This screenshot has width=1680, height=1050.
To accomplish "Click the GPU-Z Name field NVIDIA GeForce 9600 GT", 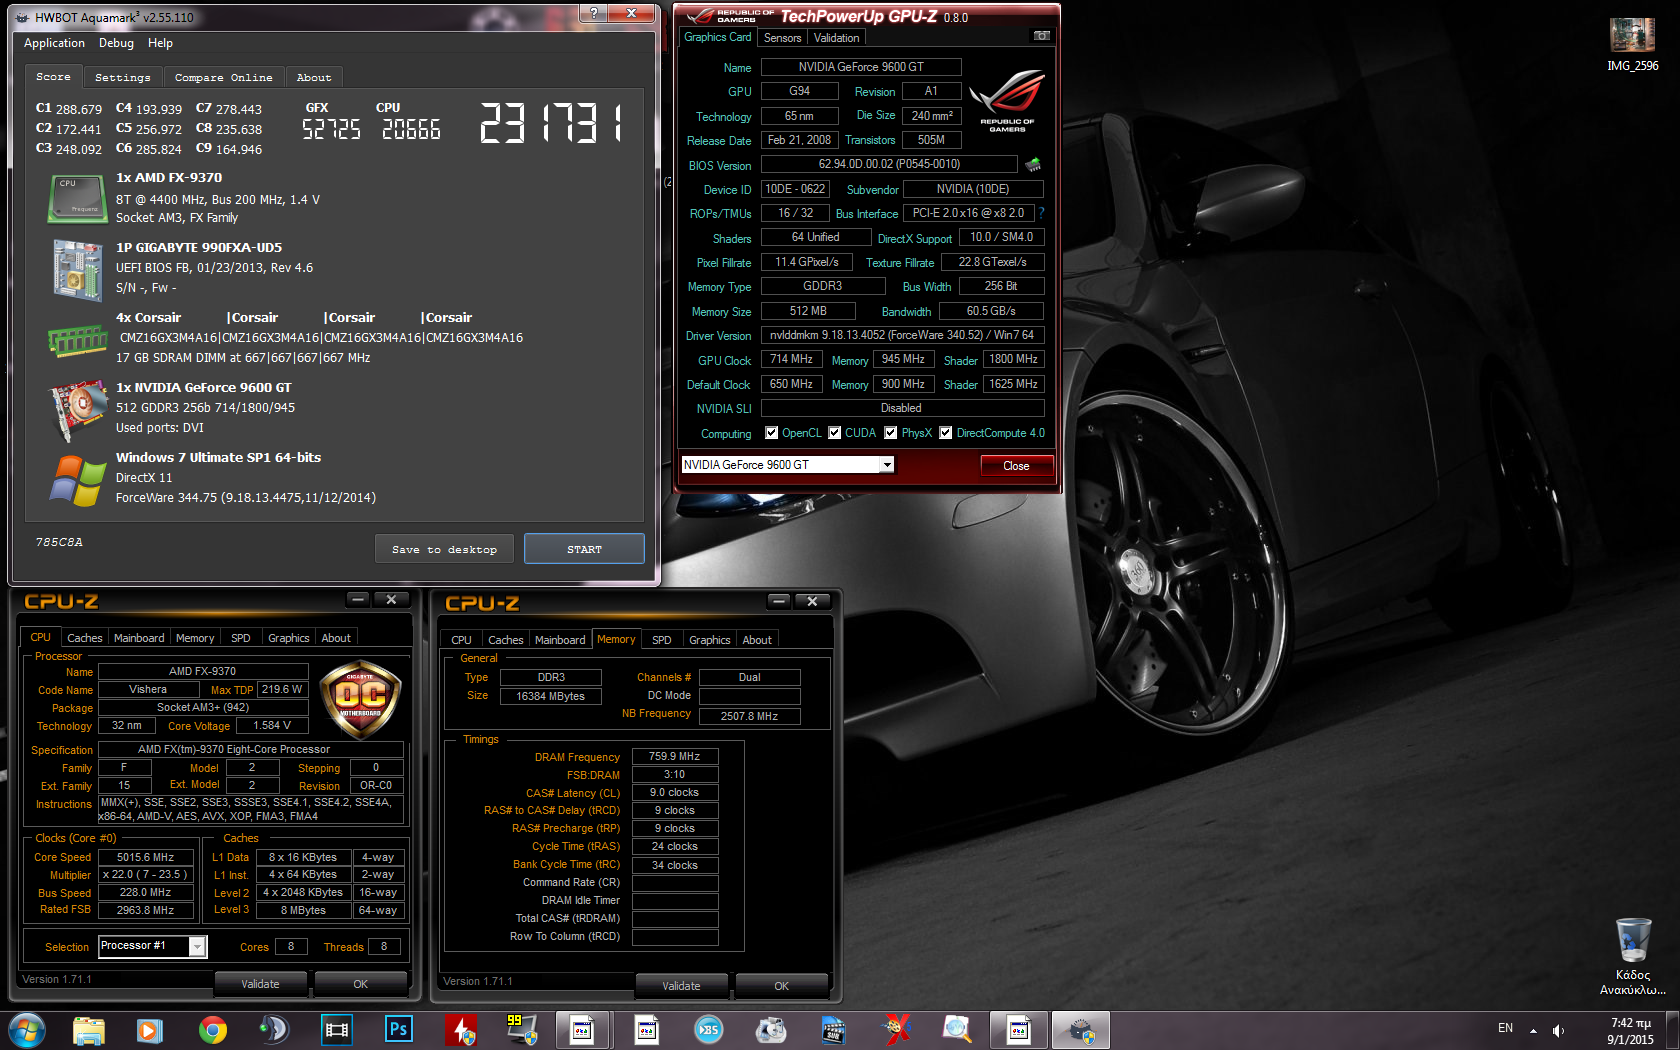I will [861, 67].
